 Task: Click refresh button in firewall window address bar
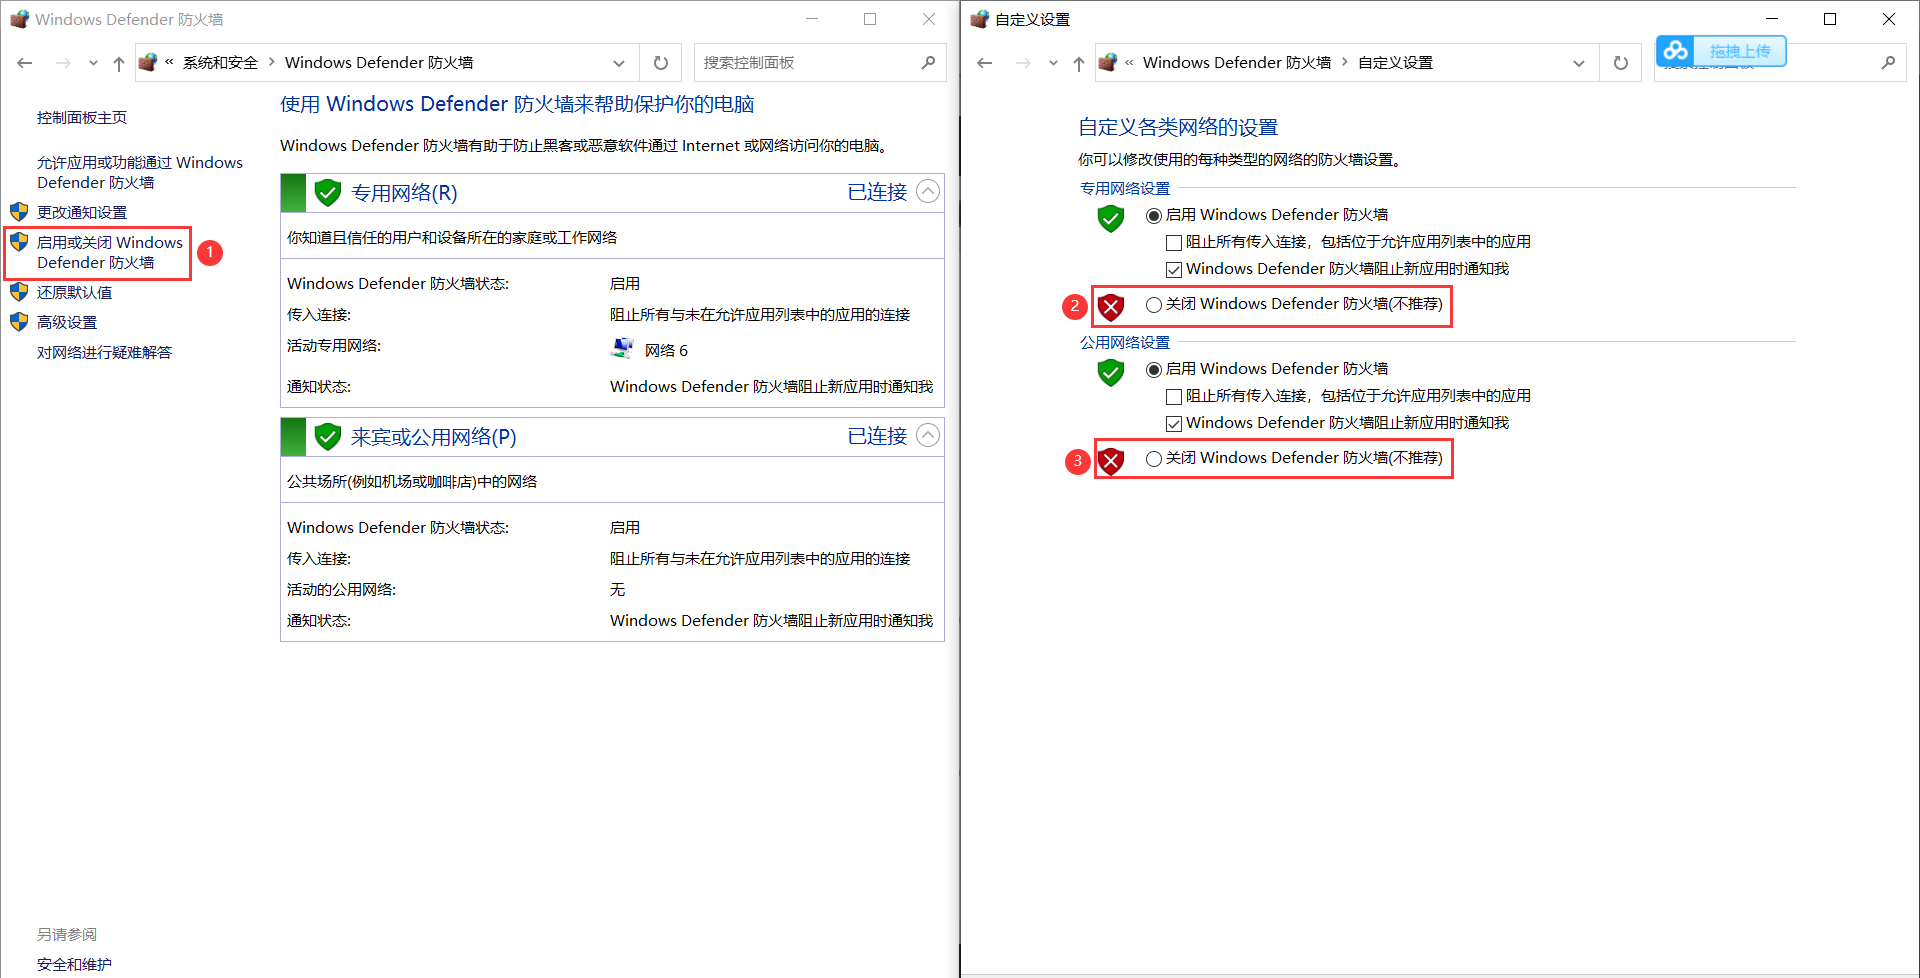point(661,63)
